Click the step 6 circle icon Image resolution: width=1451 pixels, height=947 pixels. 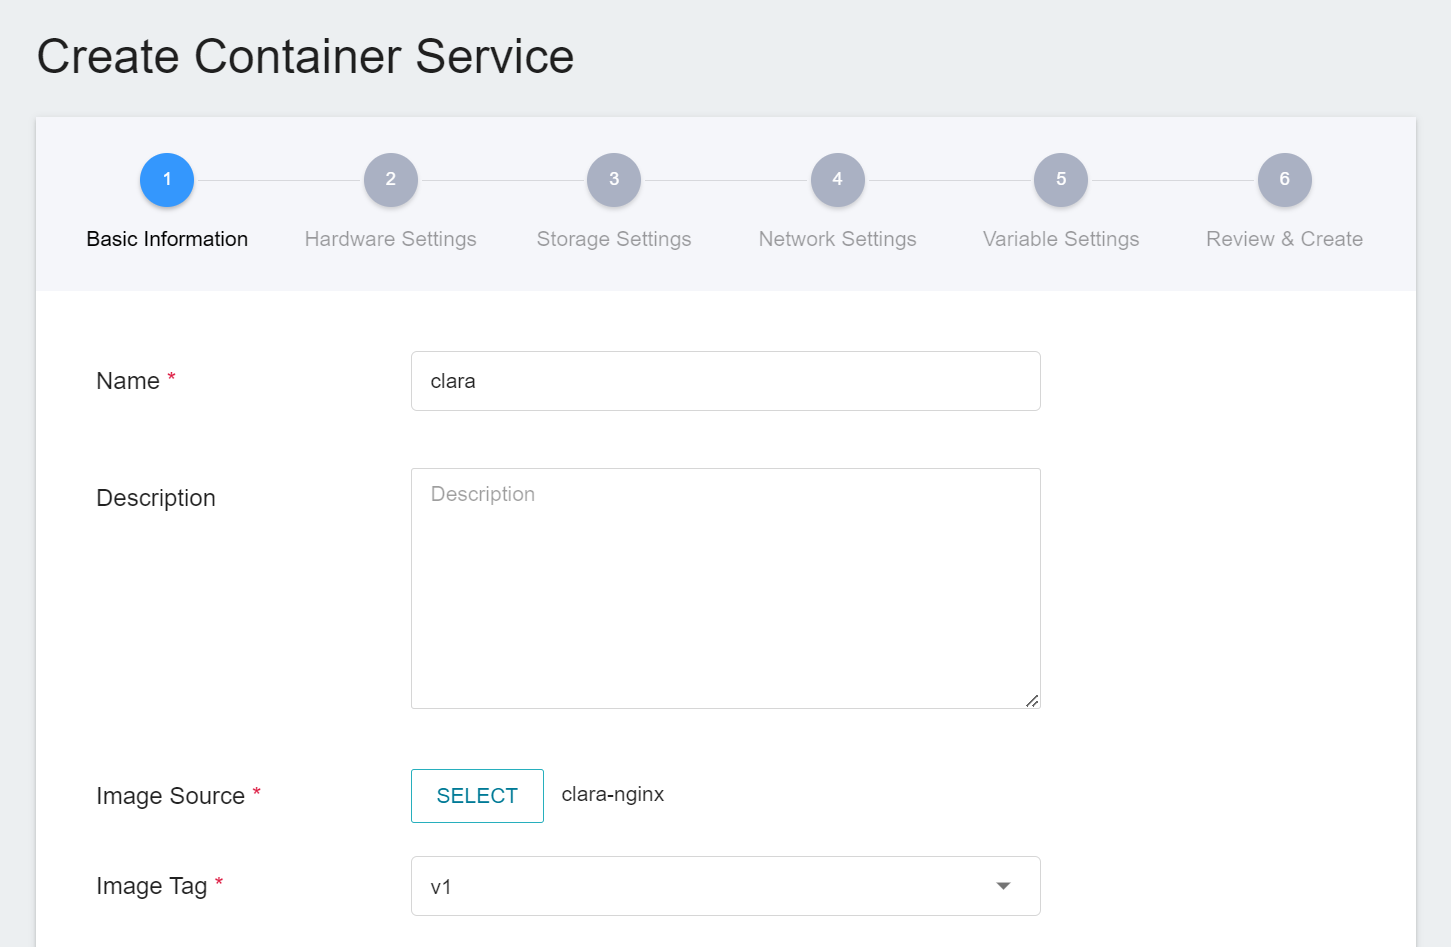pos(1284,180)
